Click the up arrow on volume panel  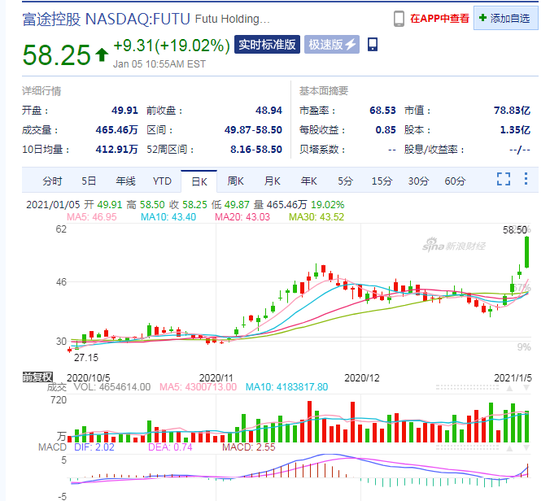pos(509,388)
